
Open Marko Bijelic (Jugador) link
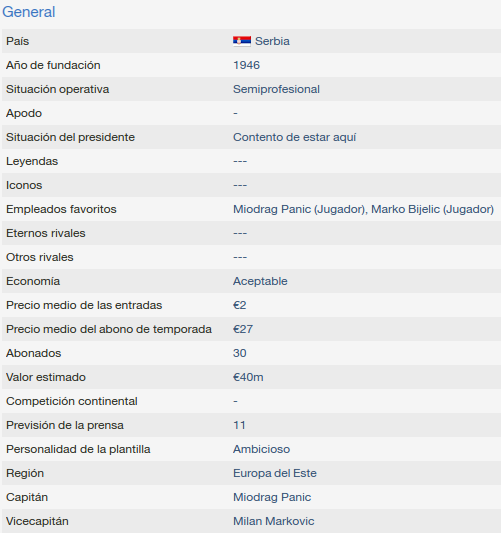pyautogui.click(x=432, y=209)
